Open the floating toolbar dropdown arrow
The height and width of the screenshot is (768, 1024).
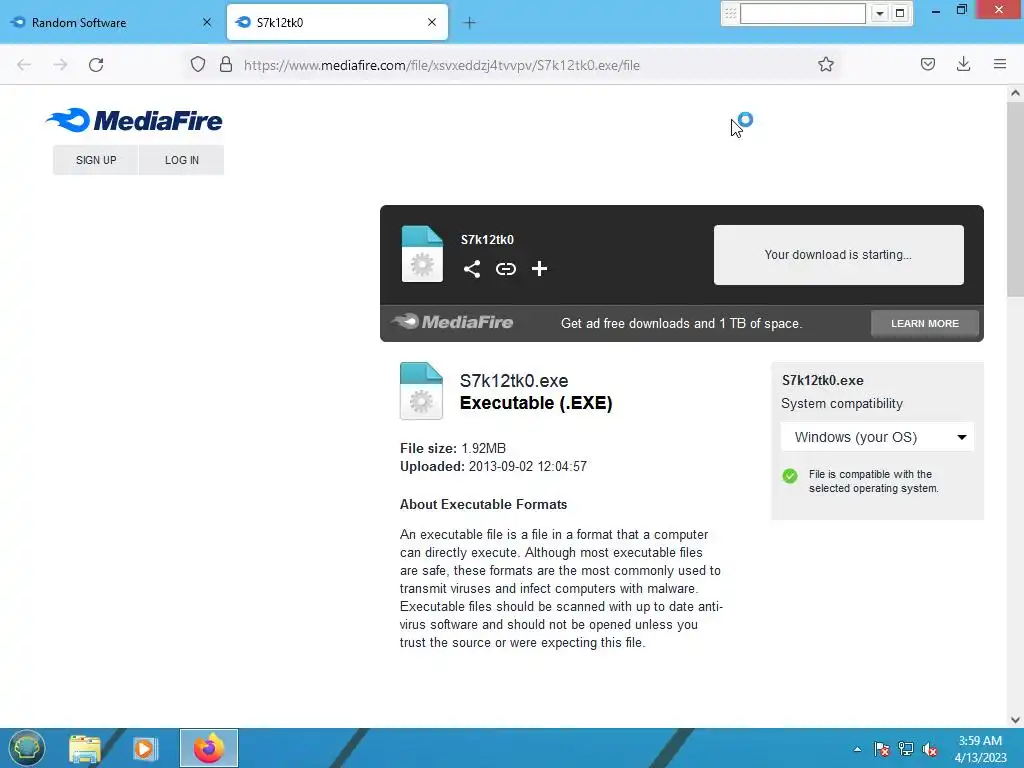[x=880, y=13]
